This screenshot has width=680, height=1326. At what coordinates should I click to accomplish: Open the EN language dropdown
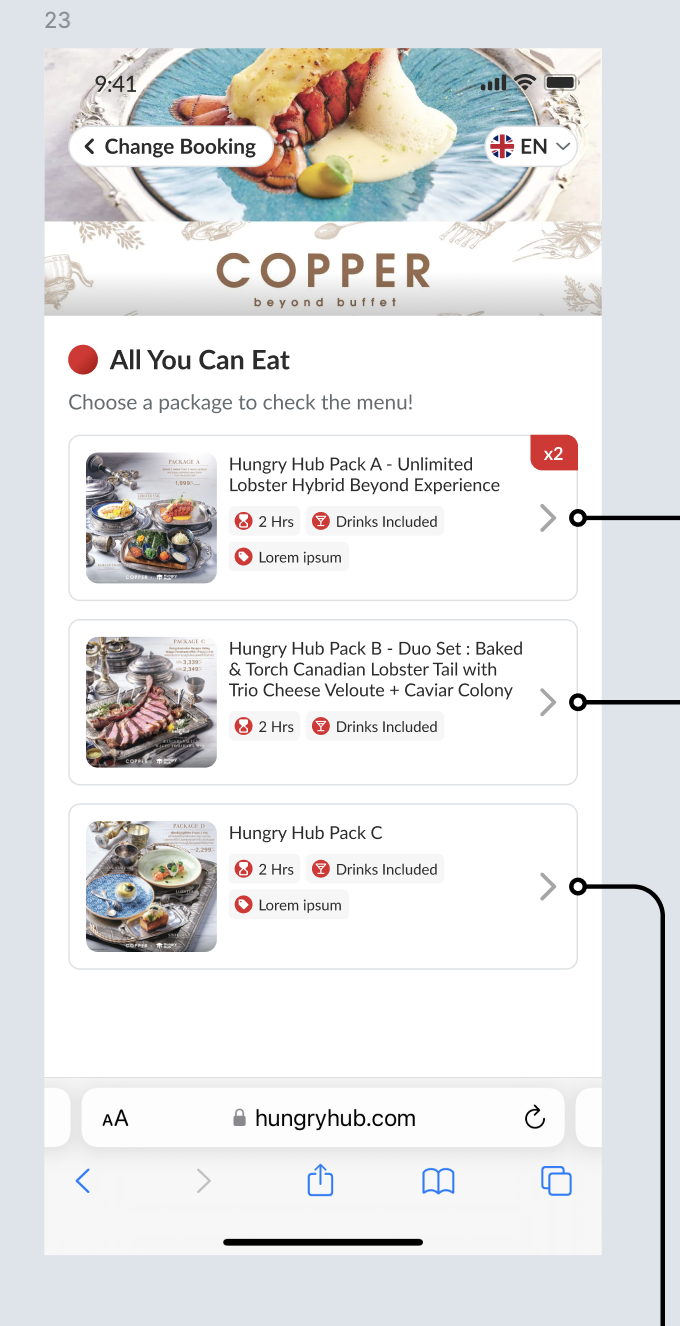(531, 147)
